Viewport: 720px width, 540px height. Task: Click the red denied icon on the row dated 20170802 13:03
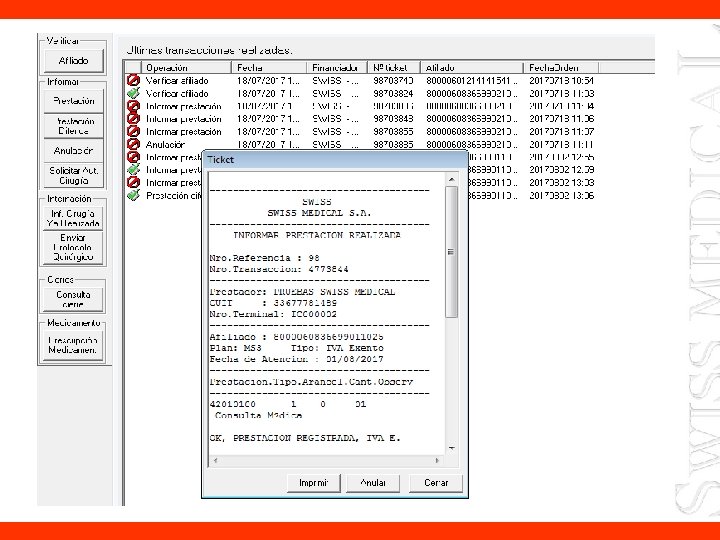tap(133, 183)
